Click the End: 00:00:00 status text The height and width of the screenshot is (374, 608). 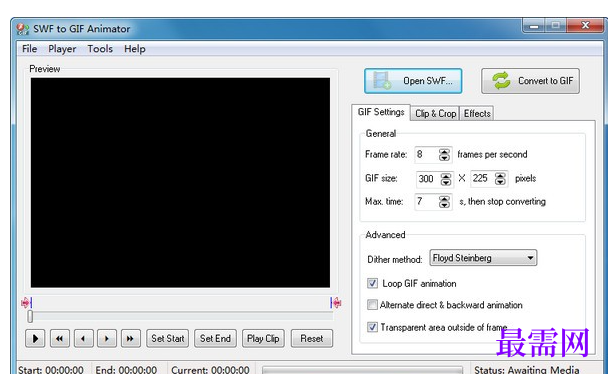(x=126, y=370)
